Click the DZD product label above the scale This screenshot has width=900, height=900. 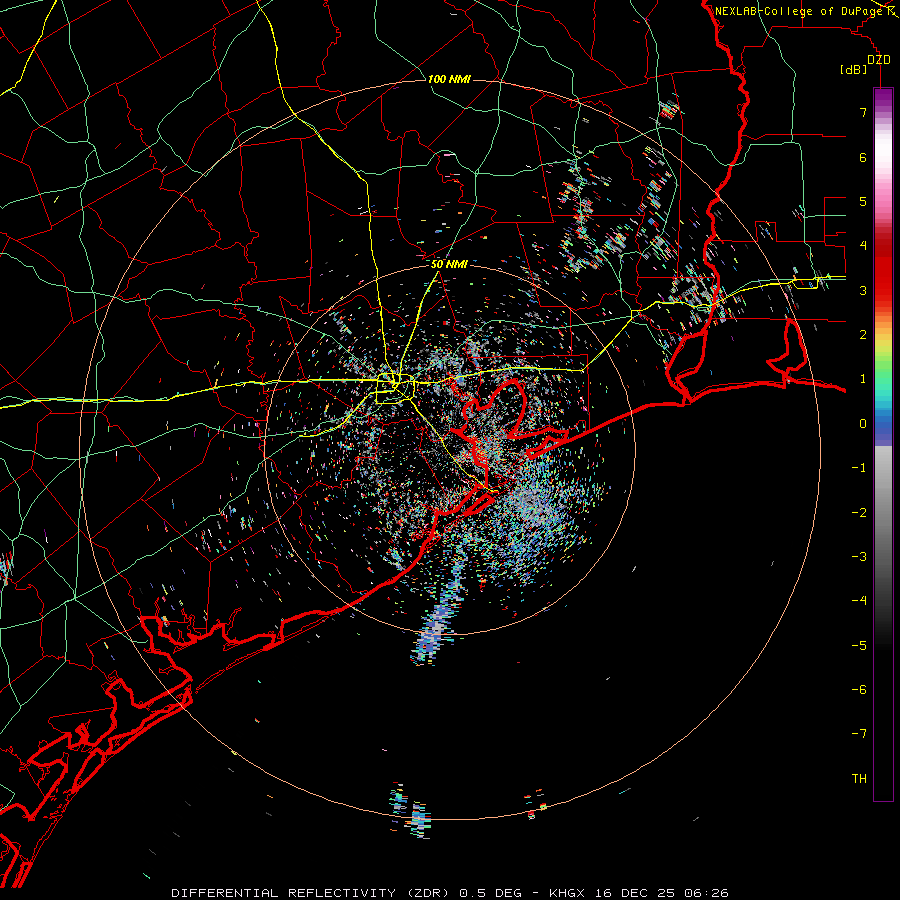[x=879, y=60]
